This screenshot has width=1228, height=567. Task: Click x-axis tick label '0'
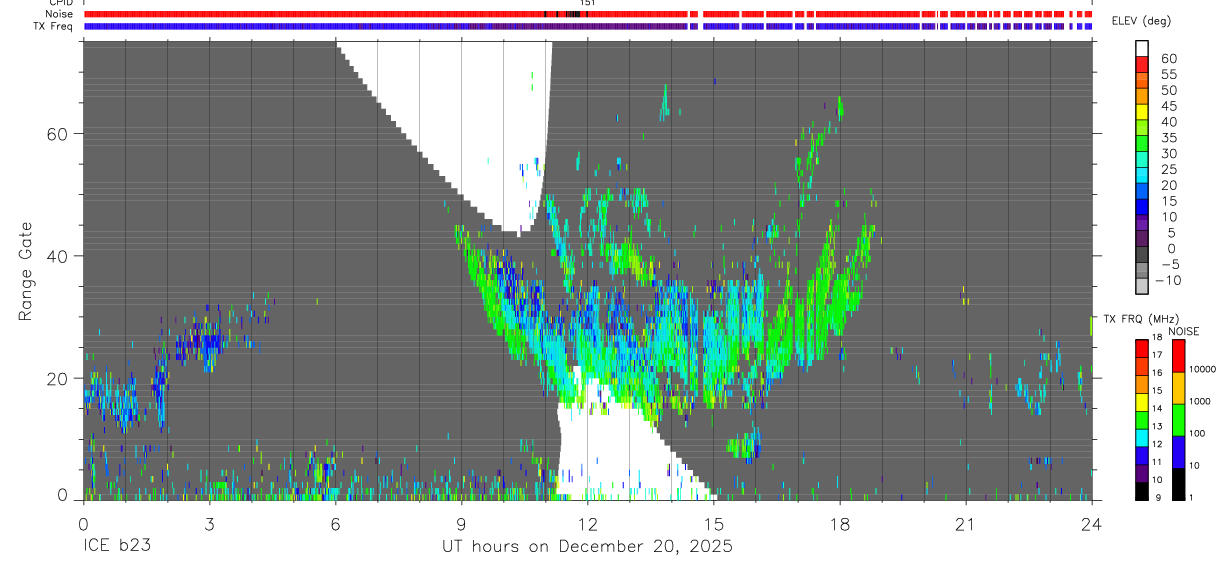point(83,524)
